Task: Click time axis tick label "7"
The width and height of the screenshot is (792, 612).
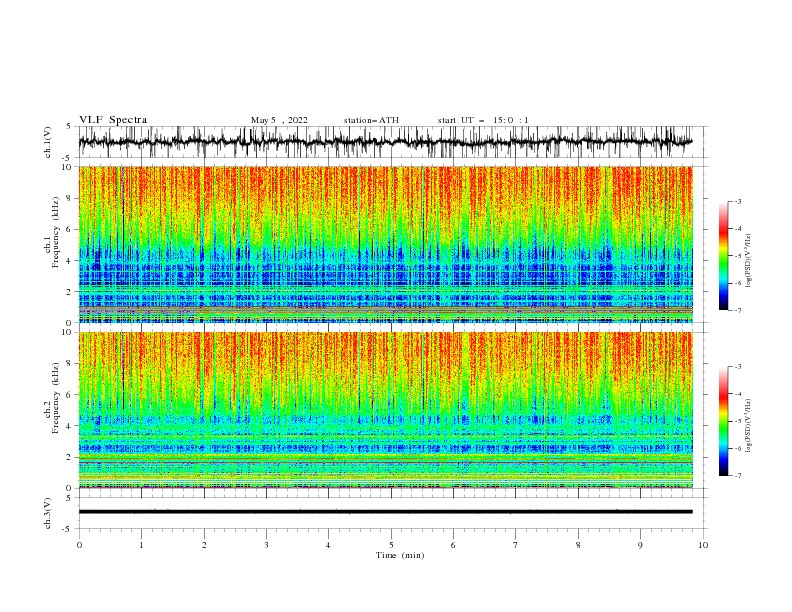Action: pos(516,545)
